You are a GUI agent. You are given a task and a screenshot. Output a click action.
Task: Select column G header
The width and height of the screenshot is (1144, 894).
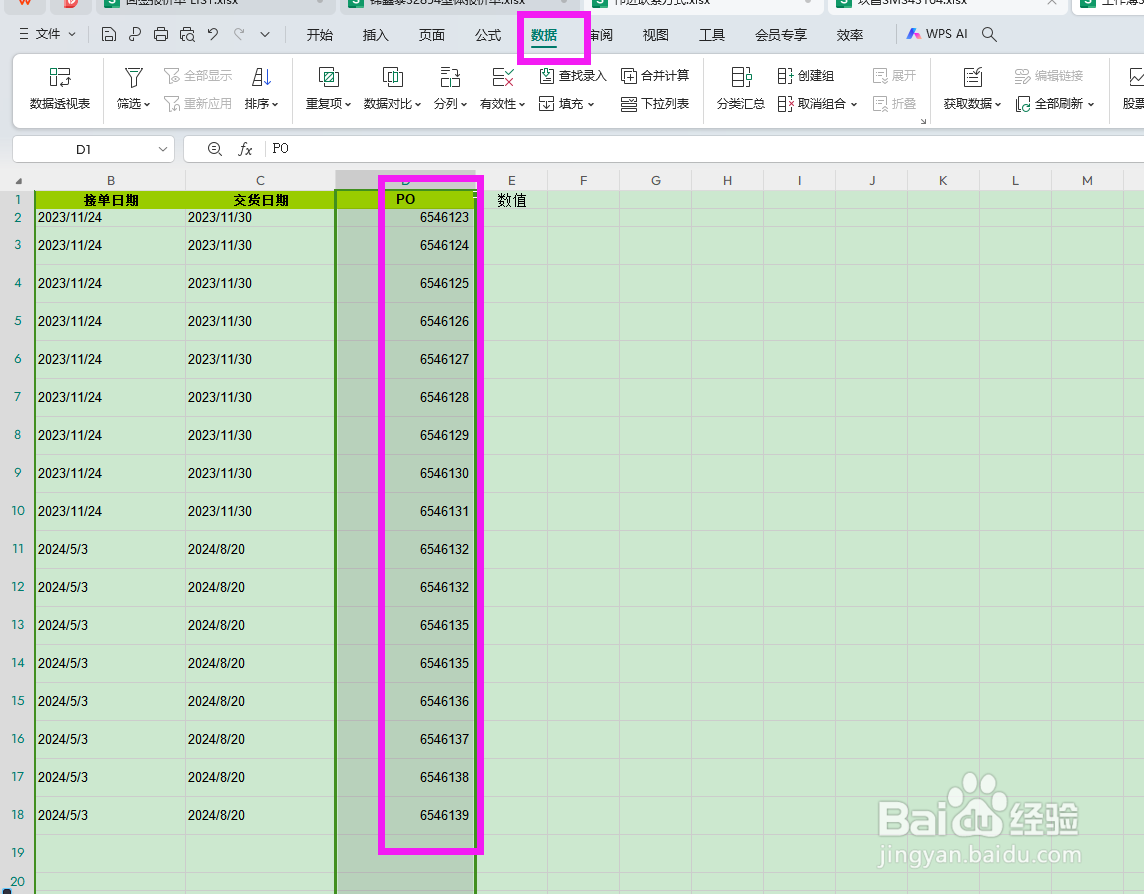(x=656, y=180)
